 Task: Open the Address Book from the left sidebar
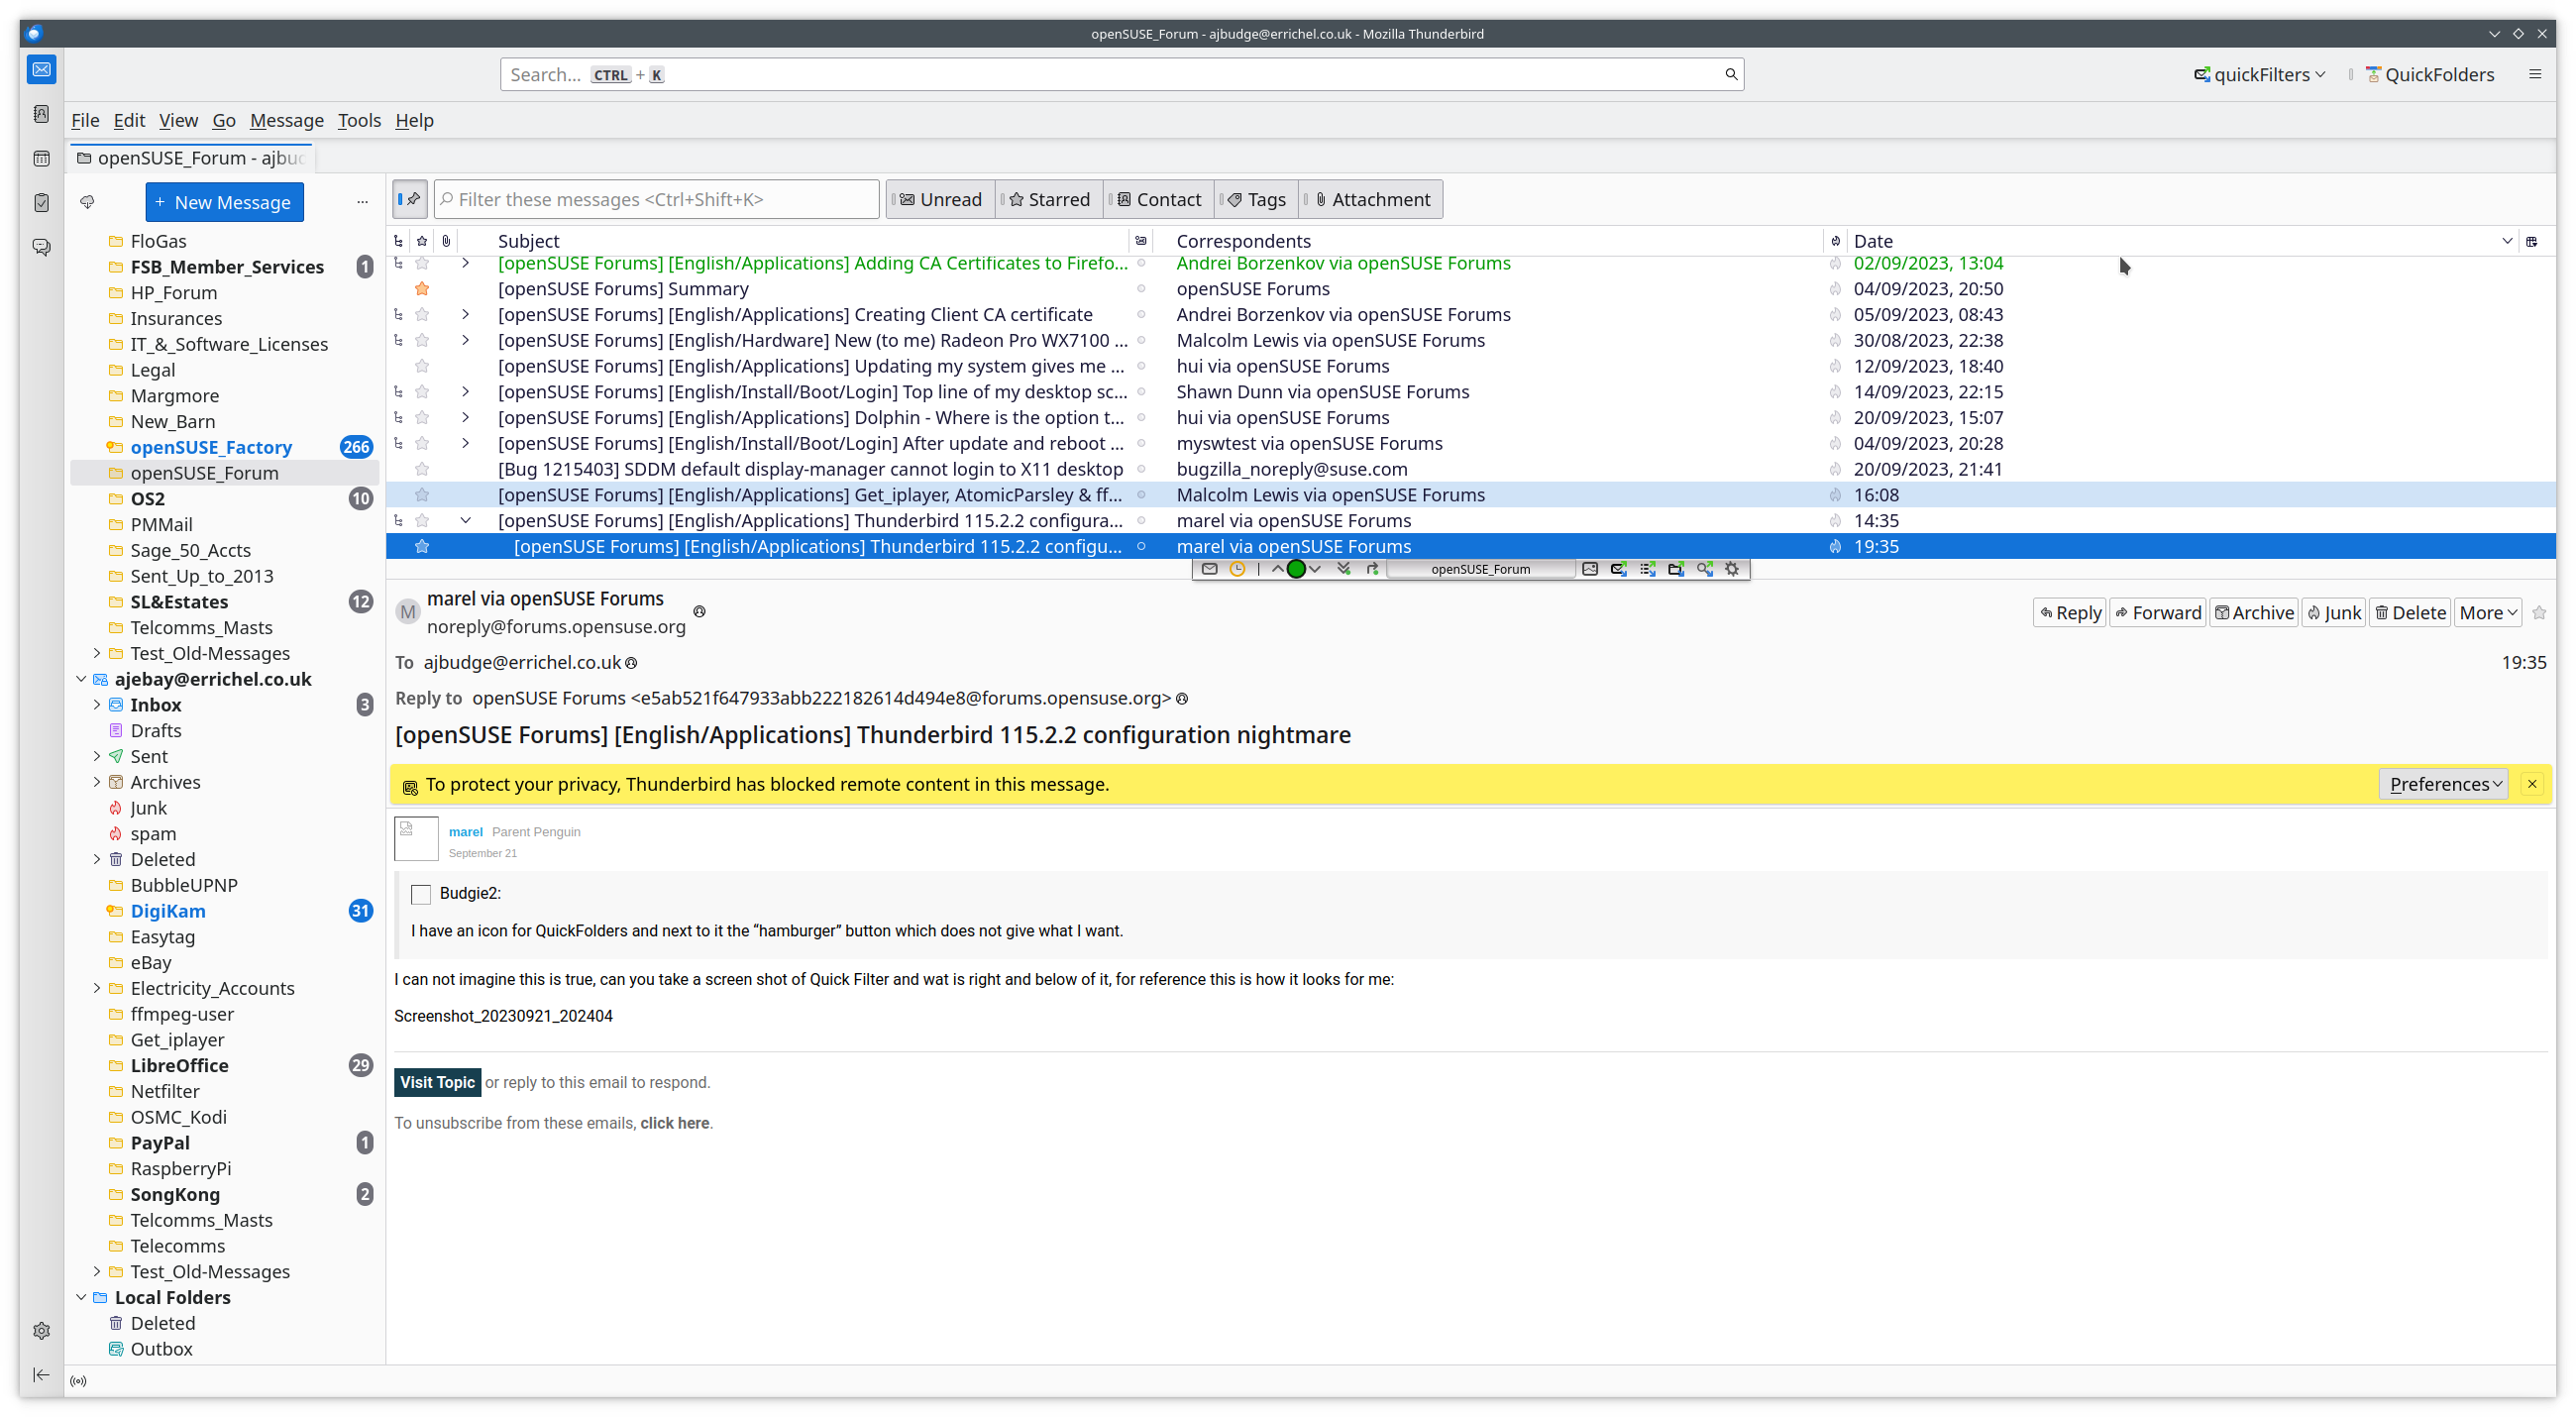coord(41,114)
